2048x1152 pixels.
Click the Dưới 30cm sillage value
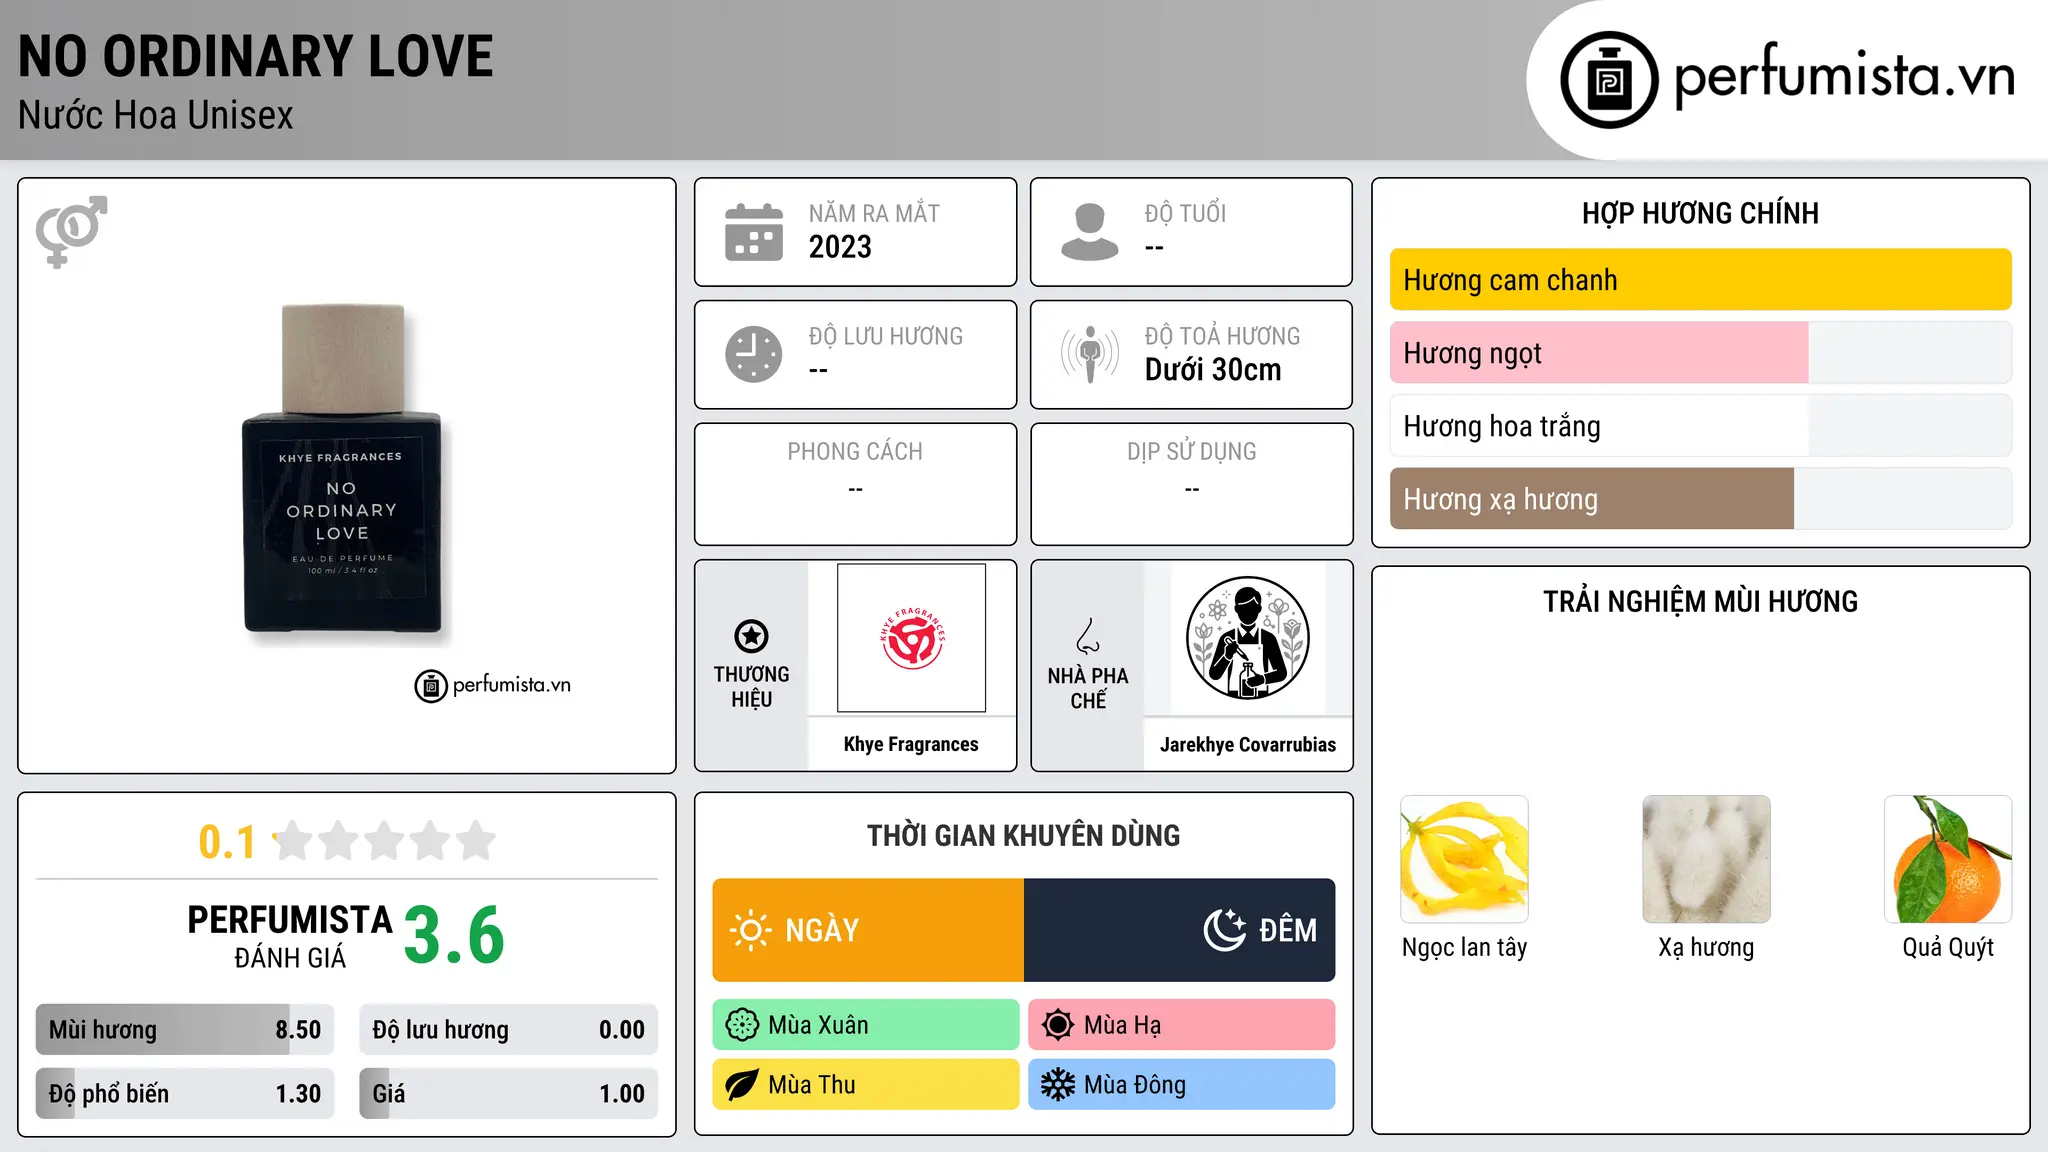coord(1213,370)
